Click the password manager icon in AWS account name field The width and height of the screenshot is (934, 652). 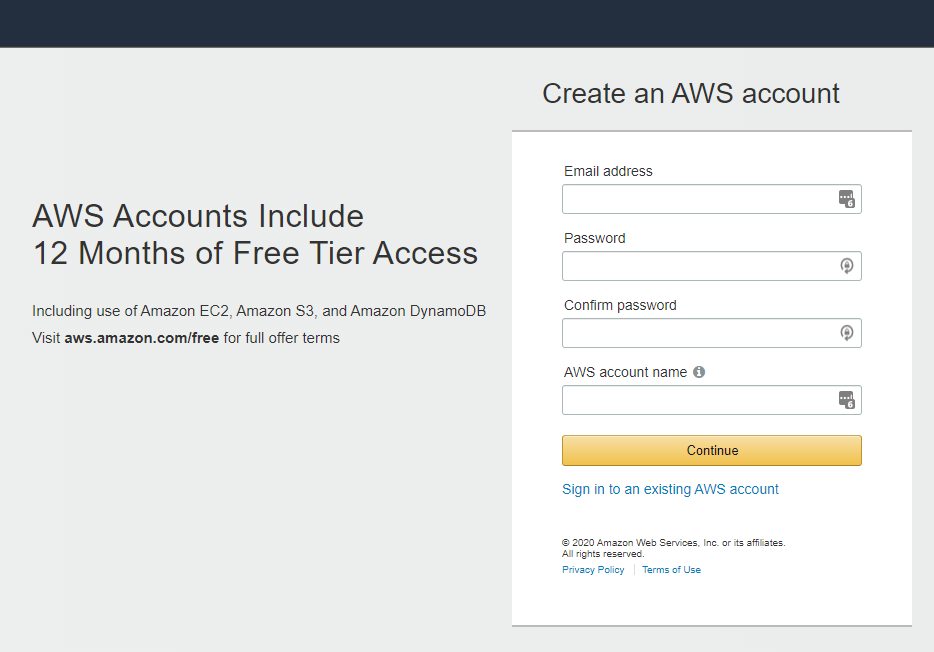click(x=846, y=400)
